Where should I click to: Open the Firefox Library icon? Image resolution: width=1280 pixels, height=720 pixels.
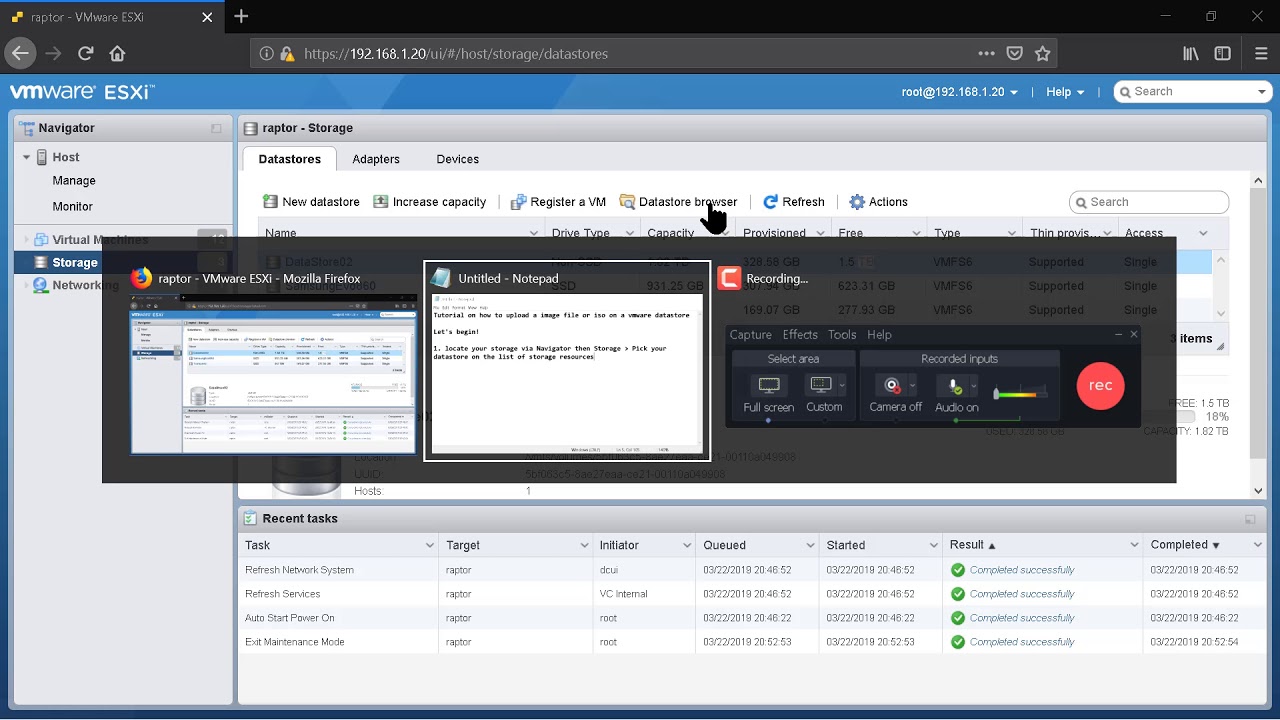pyautogui.click(x=1191, y=54)
